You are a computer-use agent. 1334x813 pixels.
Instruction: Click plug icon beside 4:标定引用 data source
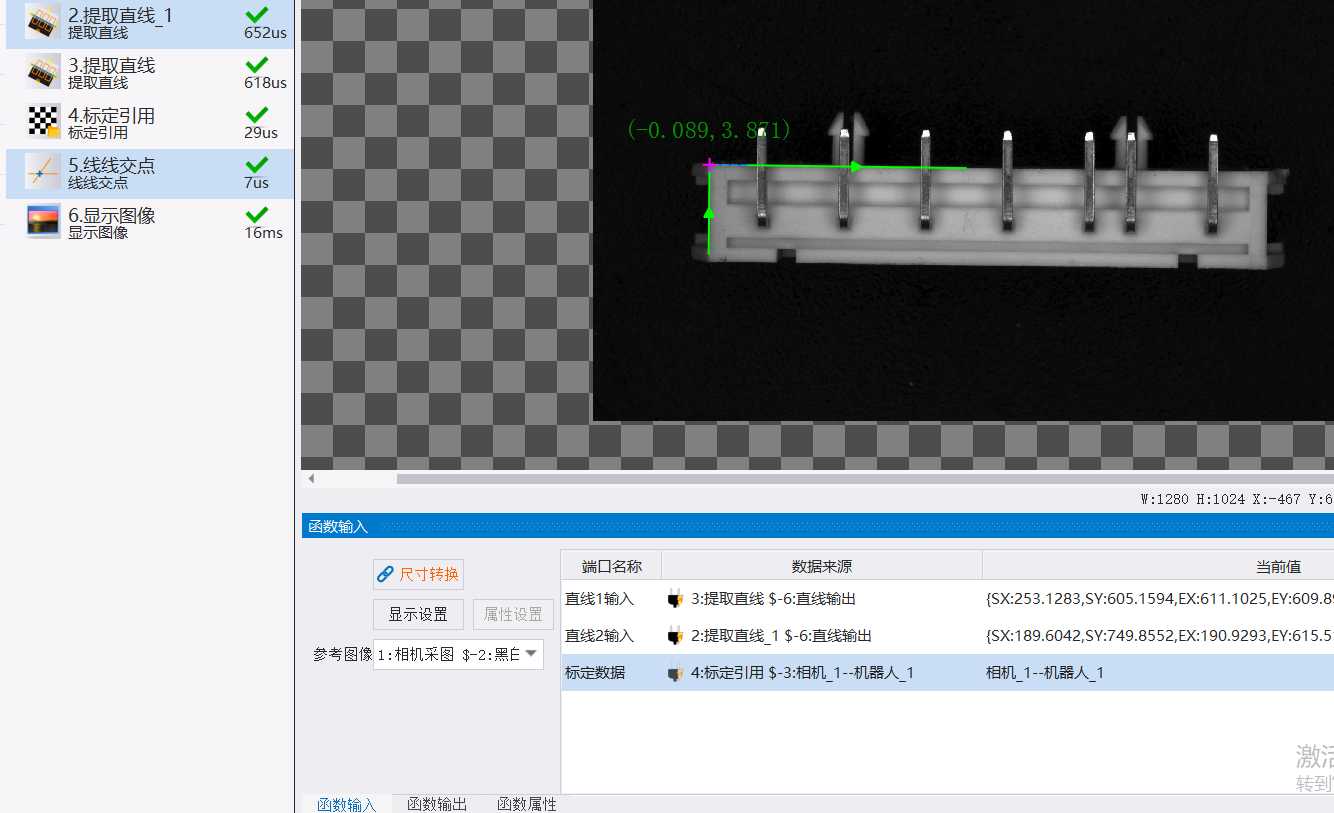pyautogui.click(x=675, y=673)
